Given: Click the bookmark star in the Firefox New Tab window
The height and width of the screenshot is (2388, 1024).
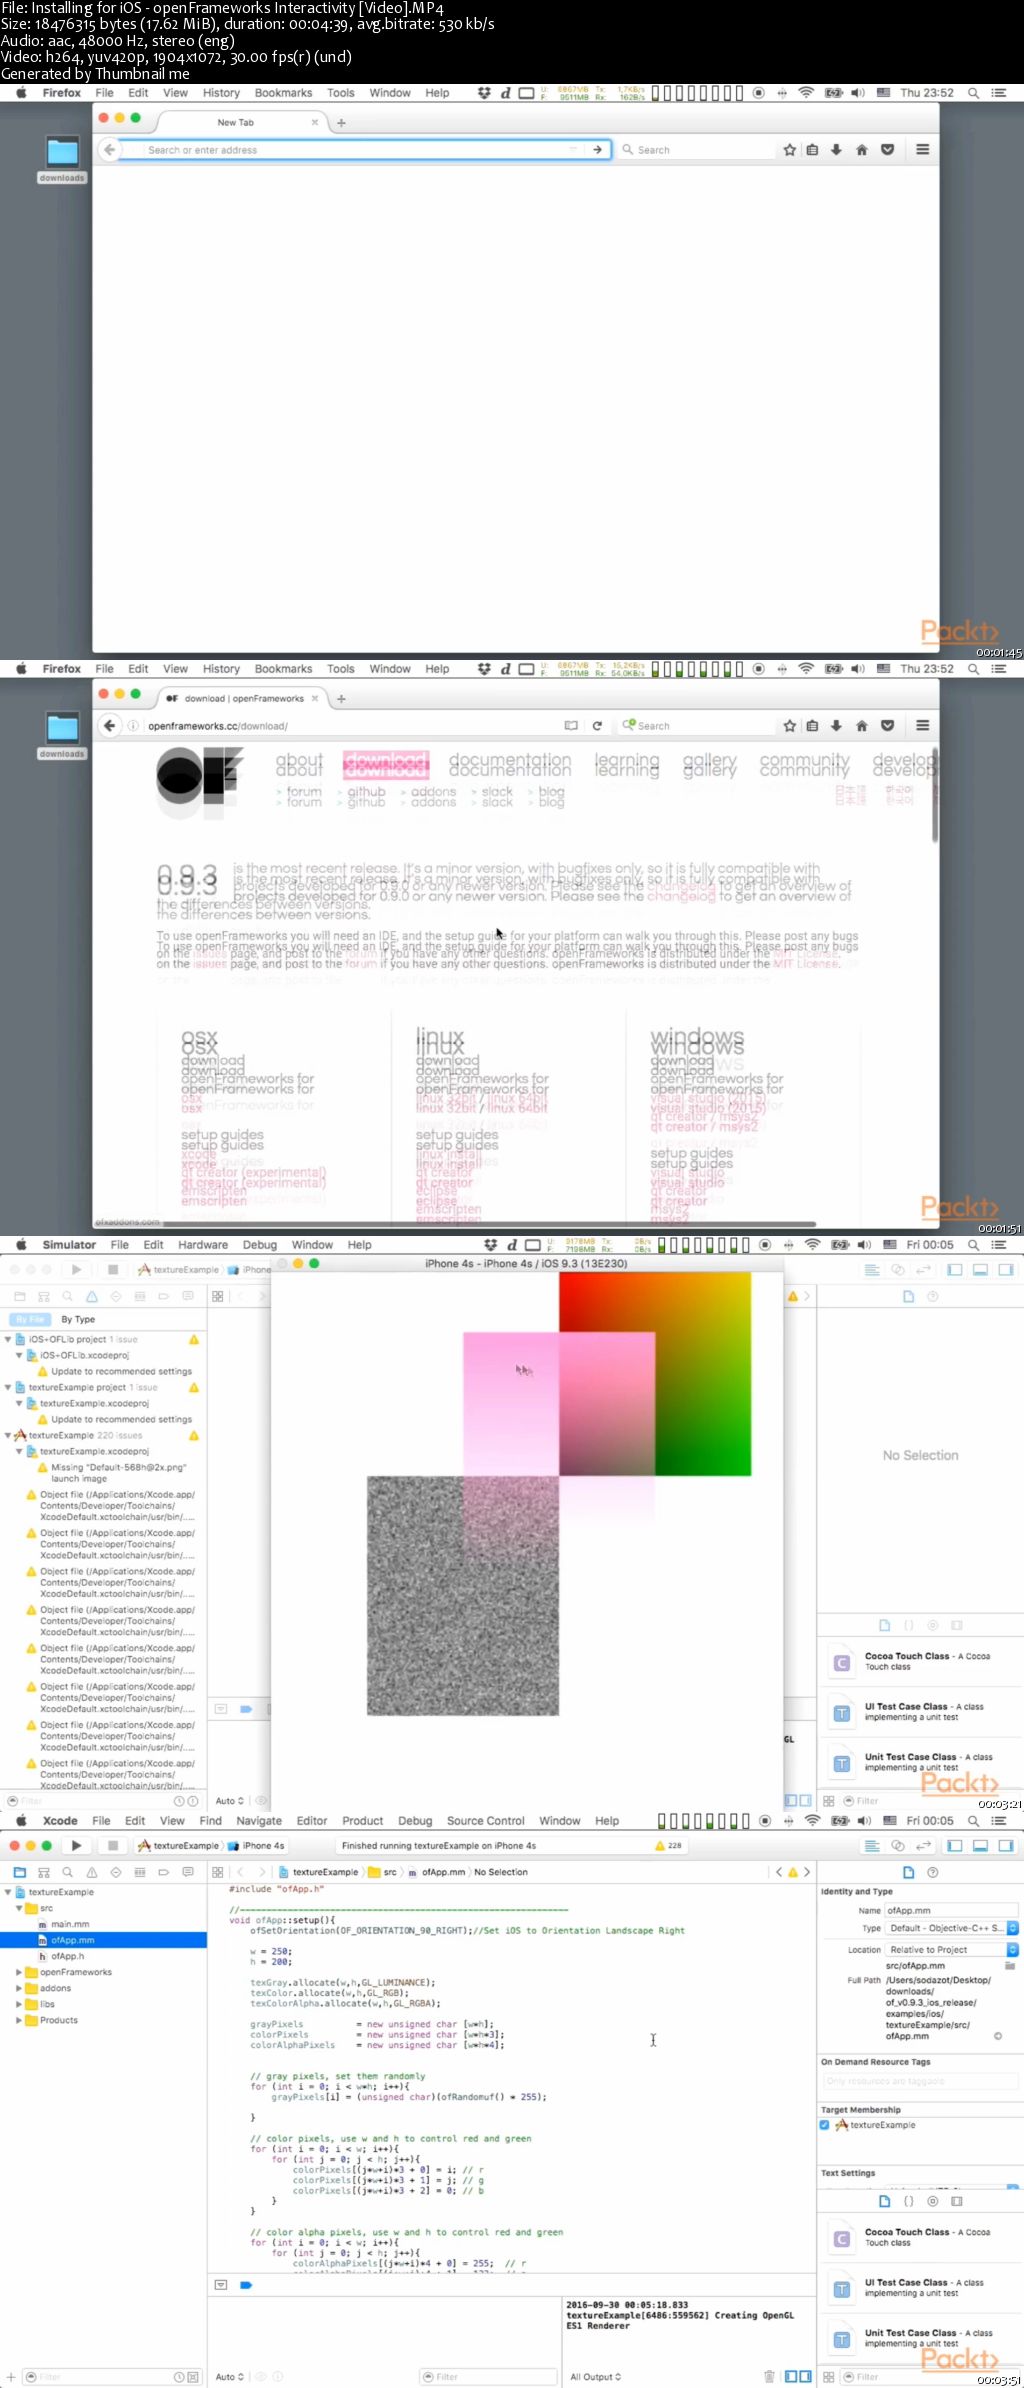Looking at the screenshot, I should [790, 150].
